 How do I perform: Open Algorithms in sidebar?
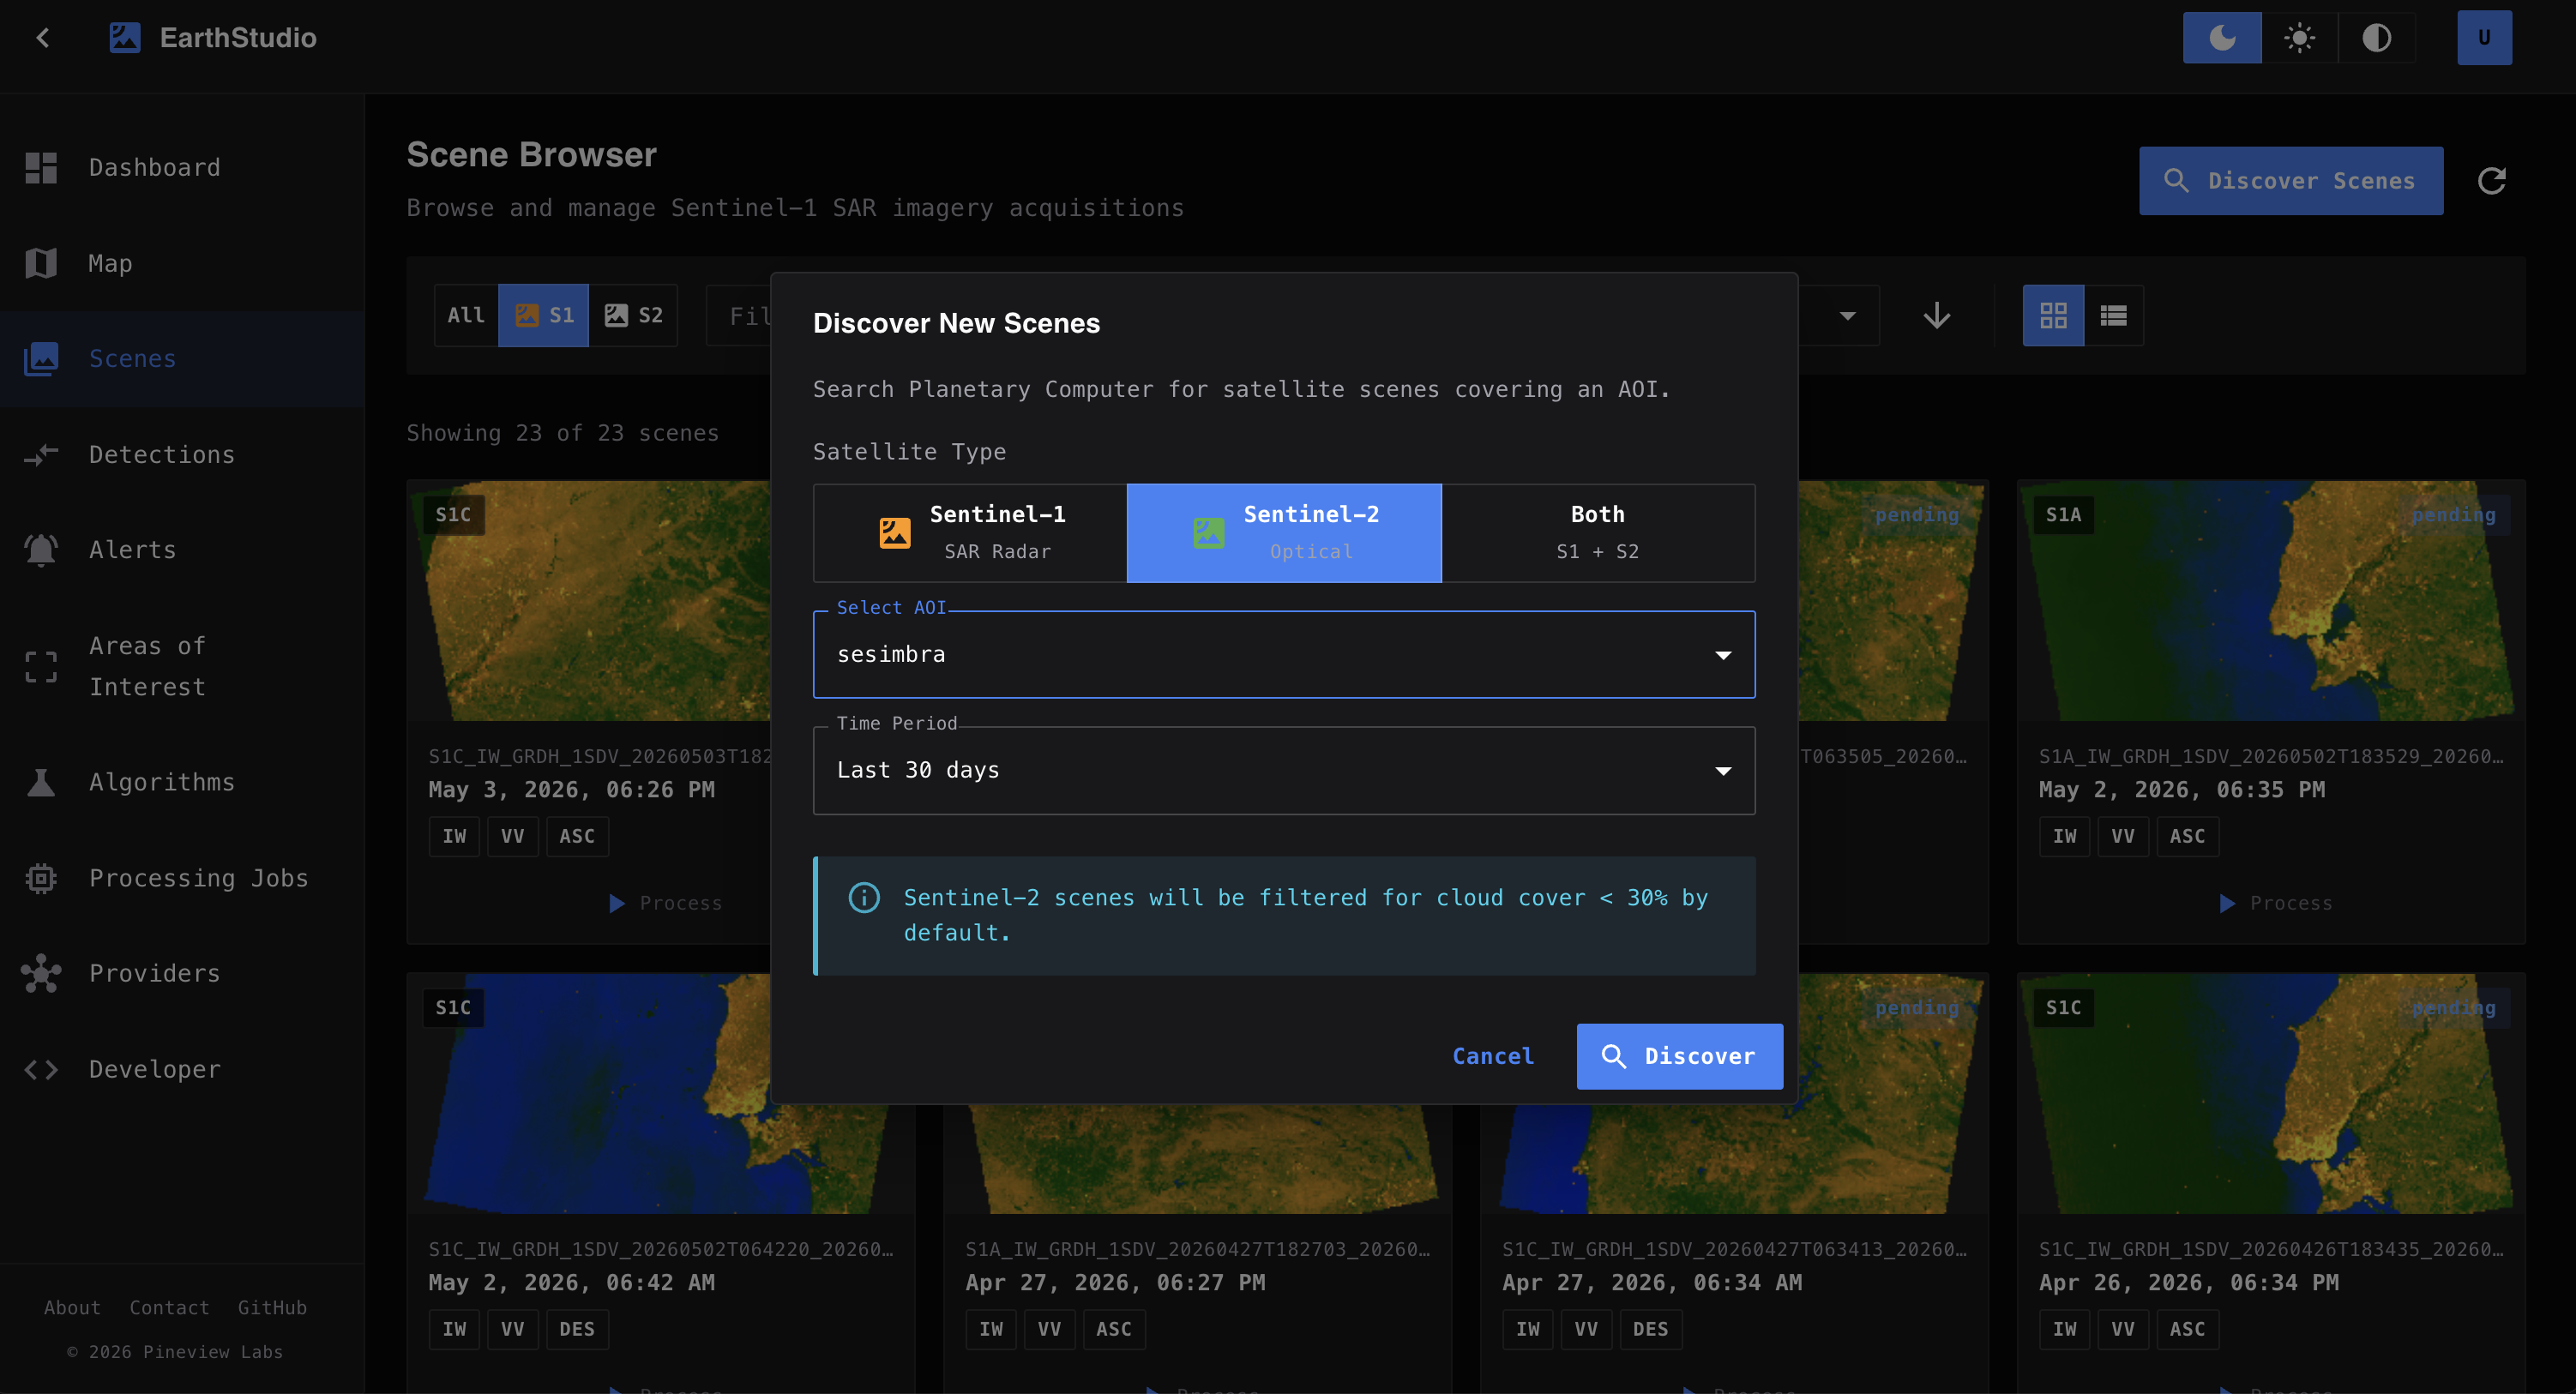182,782
